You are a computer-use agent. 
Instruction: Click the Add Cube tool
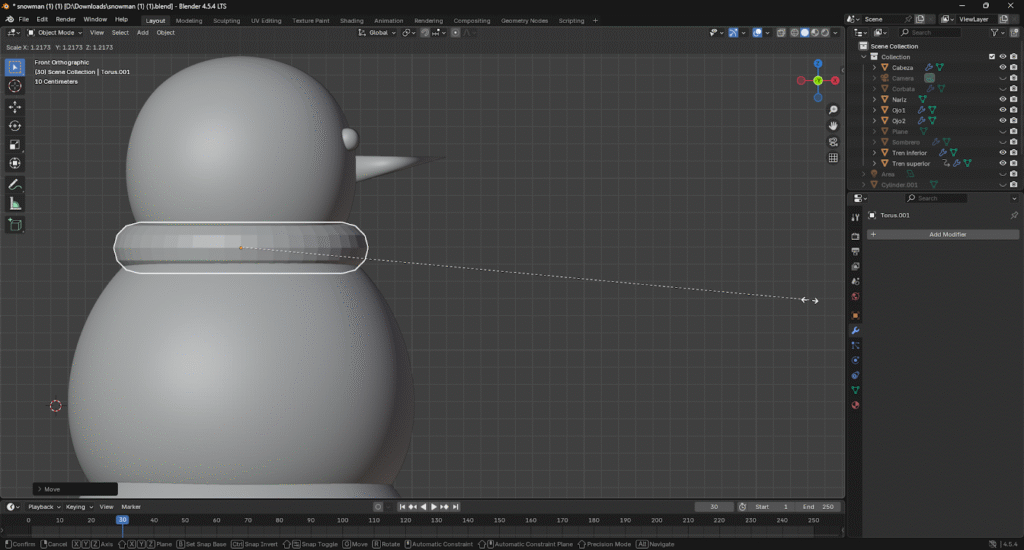coord(15,225)
